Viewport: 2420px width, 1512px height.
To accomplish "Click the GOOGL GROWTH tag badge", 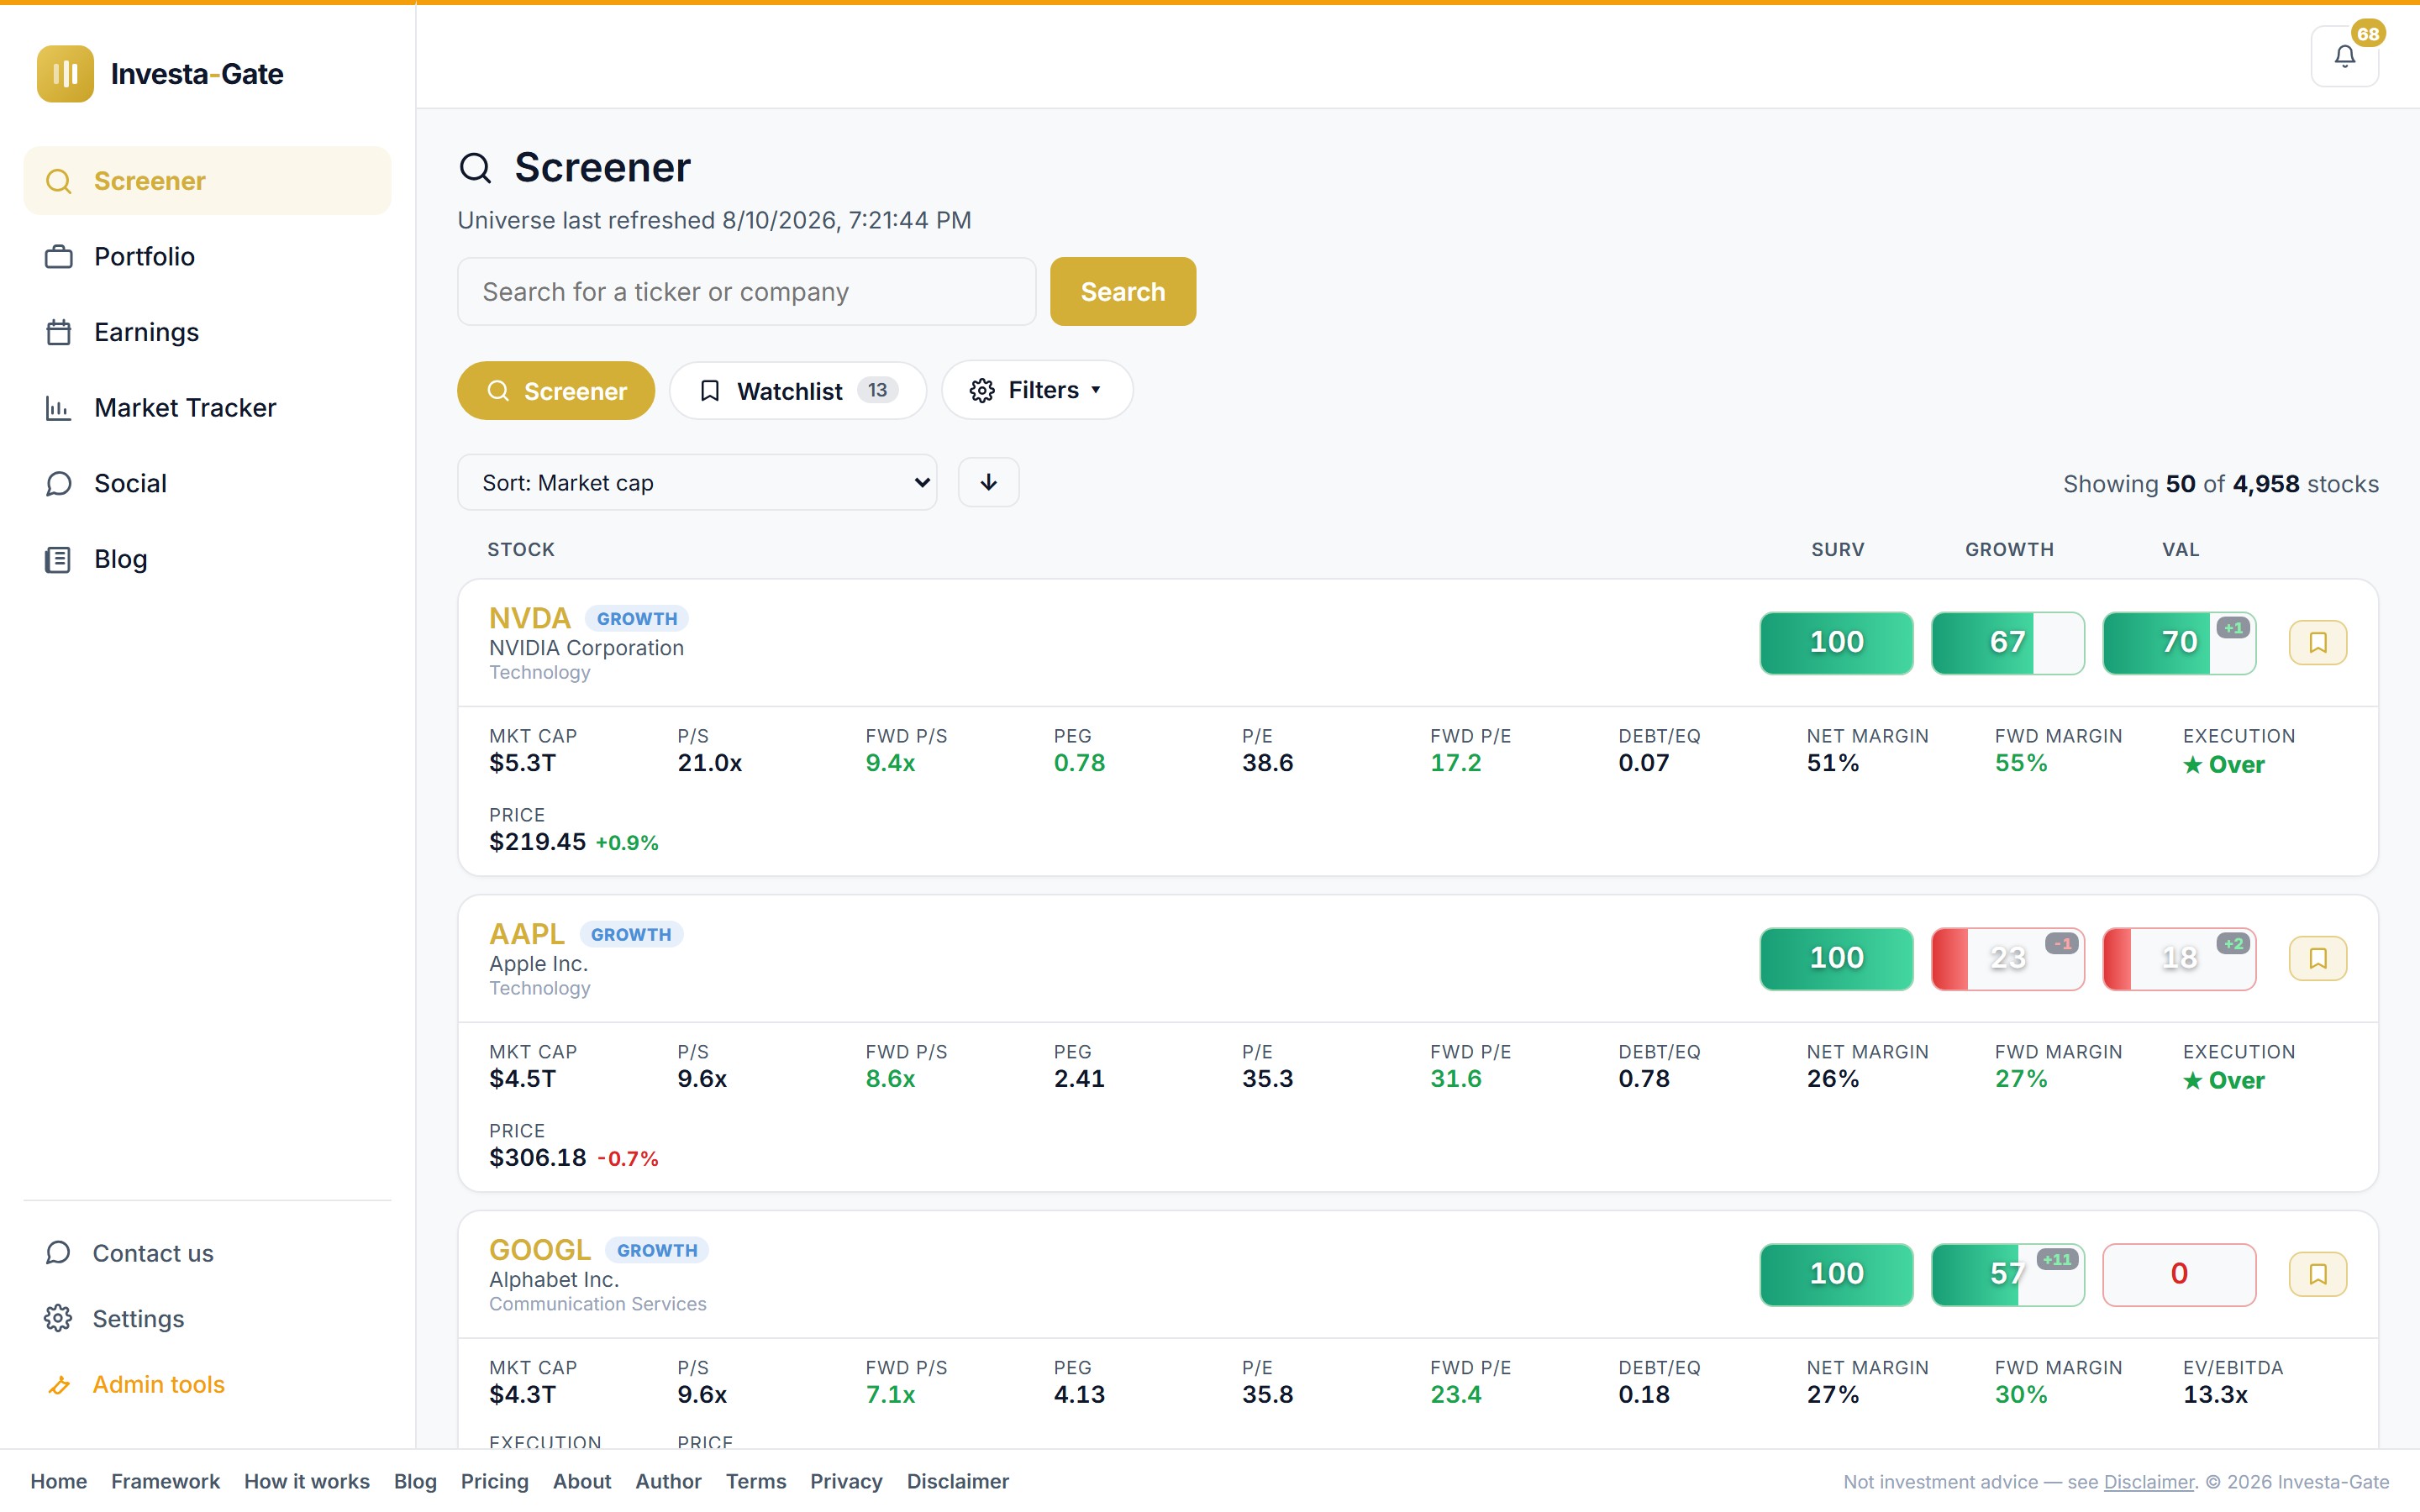I will 657,1251.
